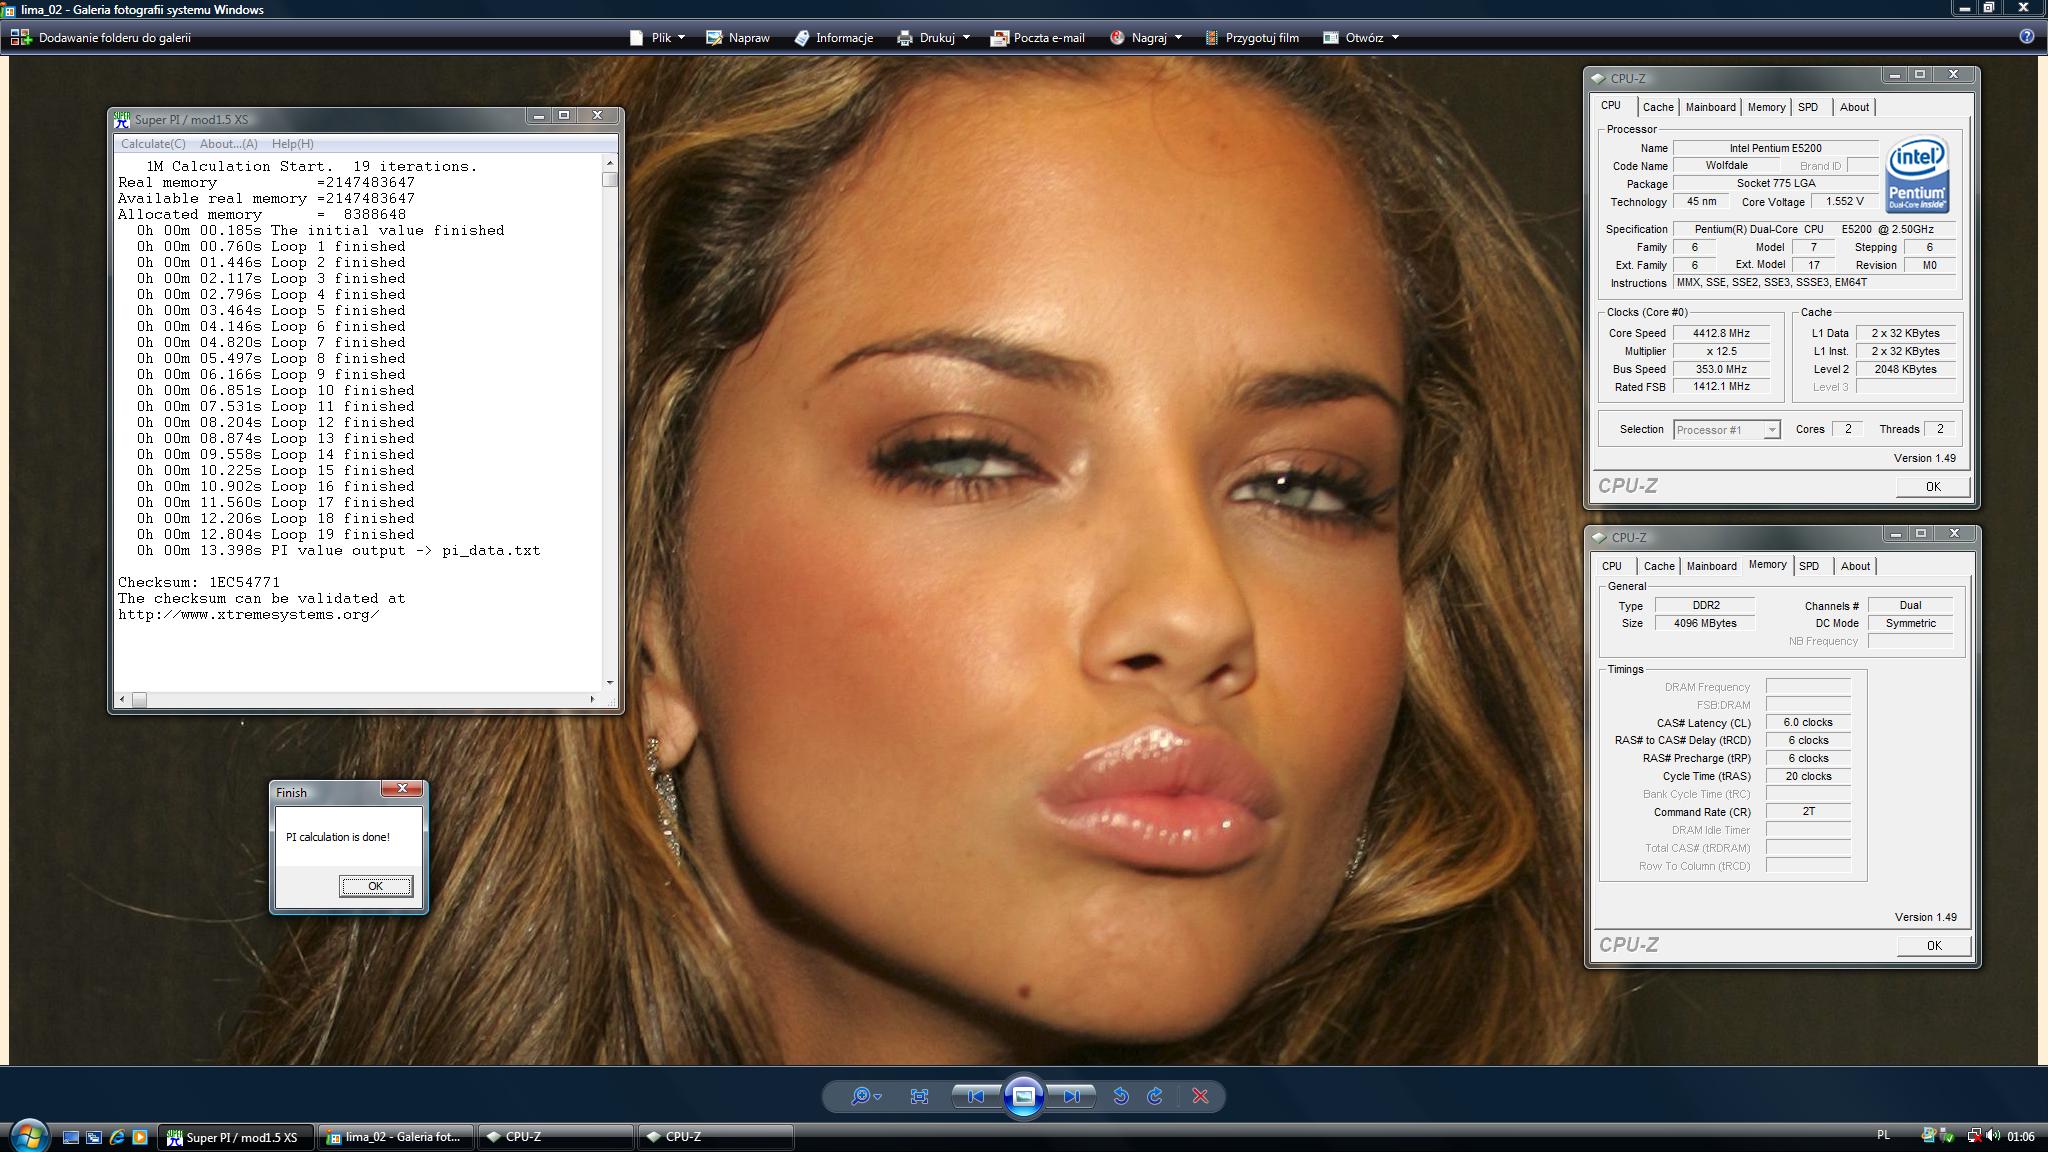The height and width of the screenshot is (1152, 2048).
Task: Switch to Mainboard tab in top CPU-Z
Action: click(x=1710, y=107)
